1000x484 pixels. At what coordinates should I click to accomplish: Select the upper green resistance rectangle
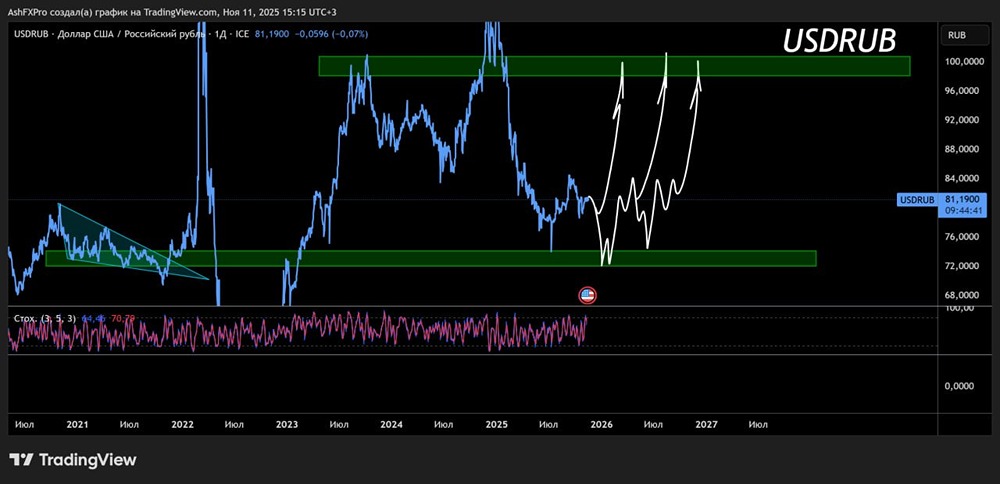(x=614, y=66)
